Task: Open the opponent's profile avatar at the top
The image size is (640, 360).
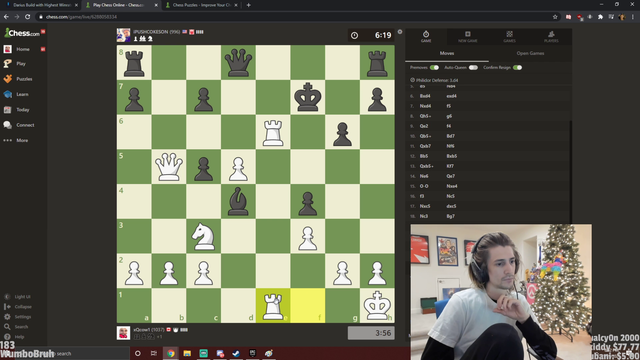Action: [123, 35]
